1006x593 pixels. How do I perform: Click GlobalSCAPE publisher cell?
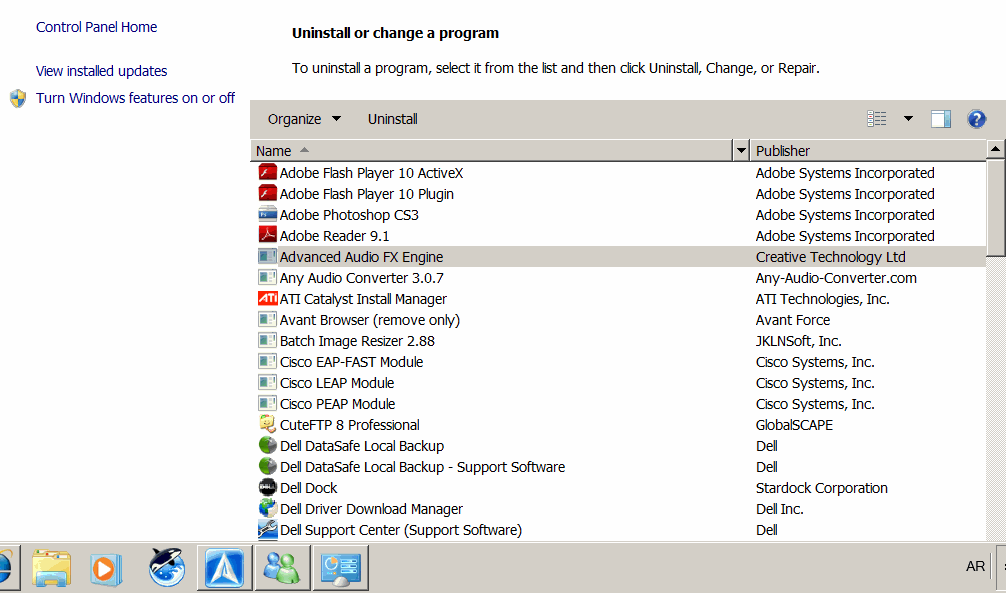click(794, 425)
